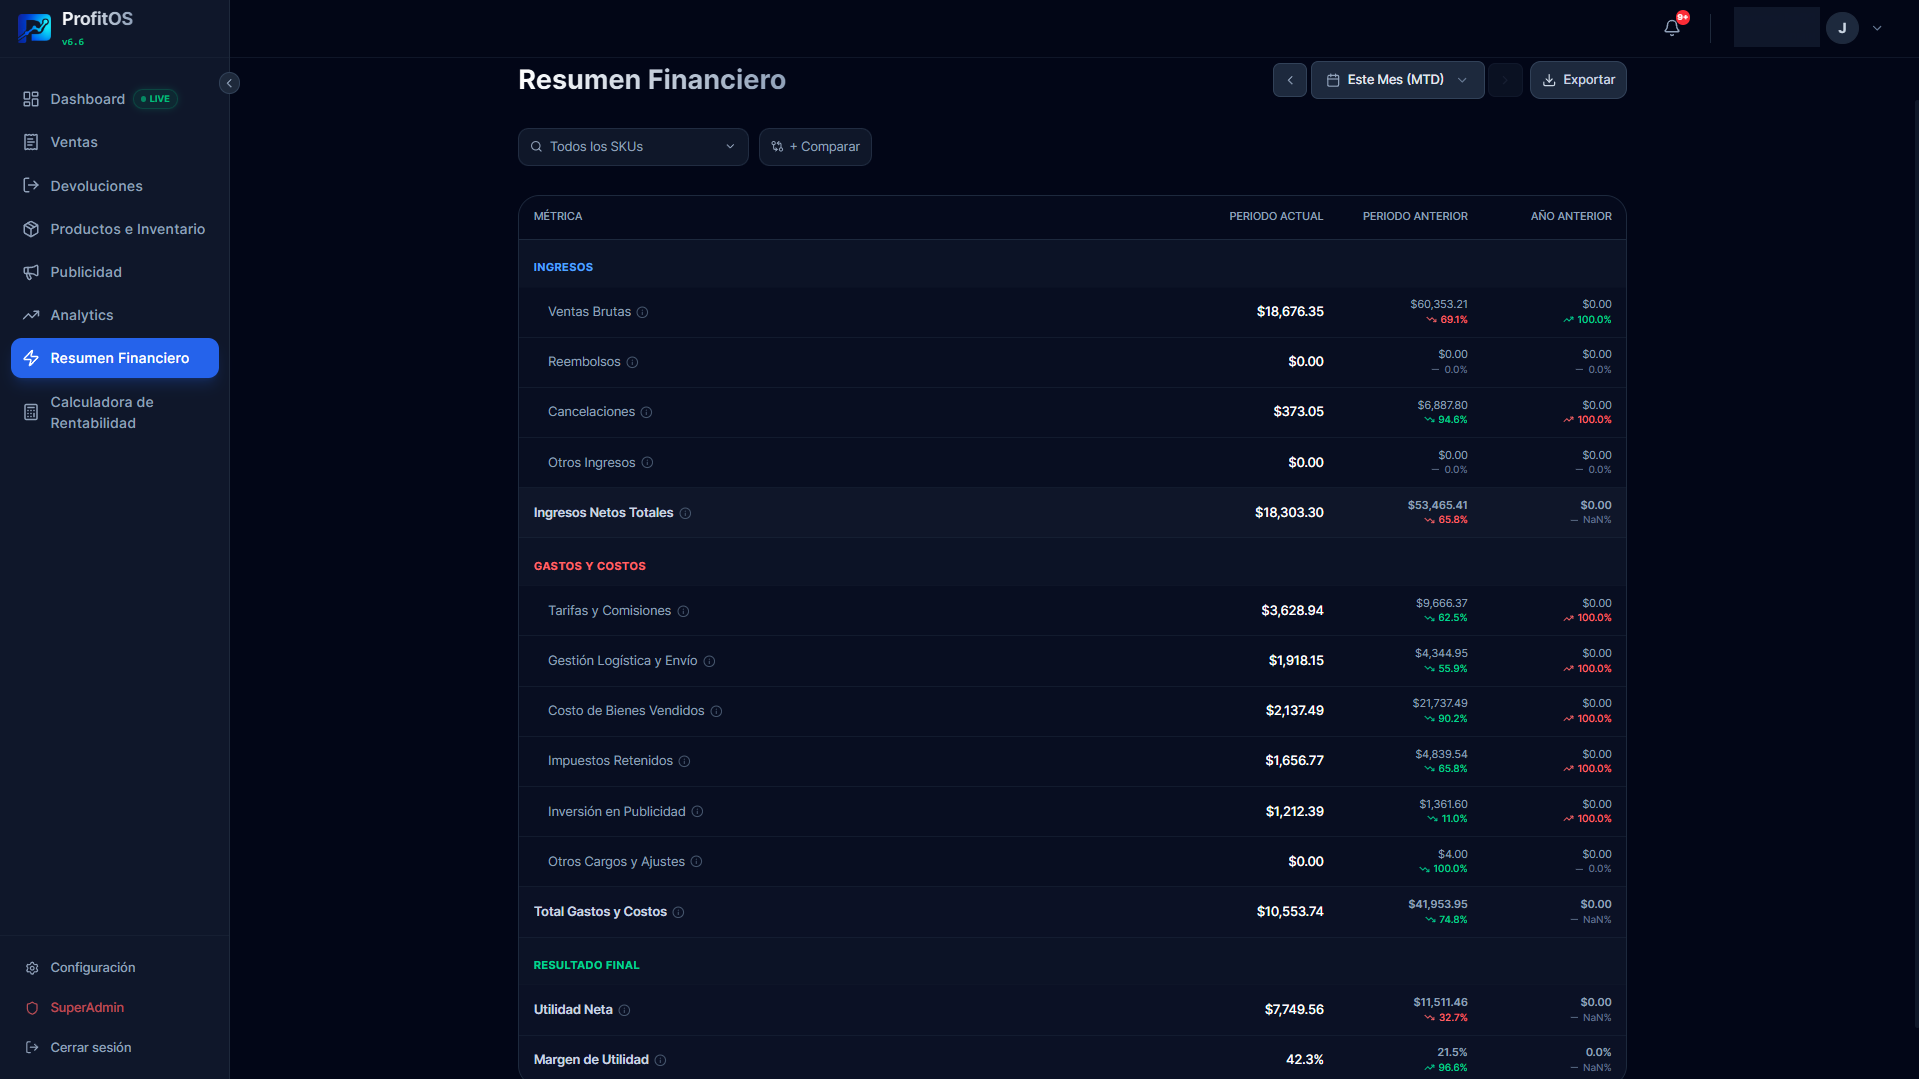Click the info icon next to Ventas Brutas
The image size is (1919, 1079).
(643, 312)
